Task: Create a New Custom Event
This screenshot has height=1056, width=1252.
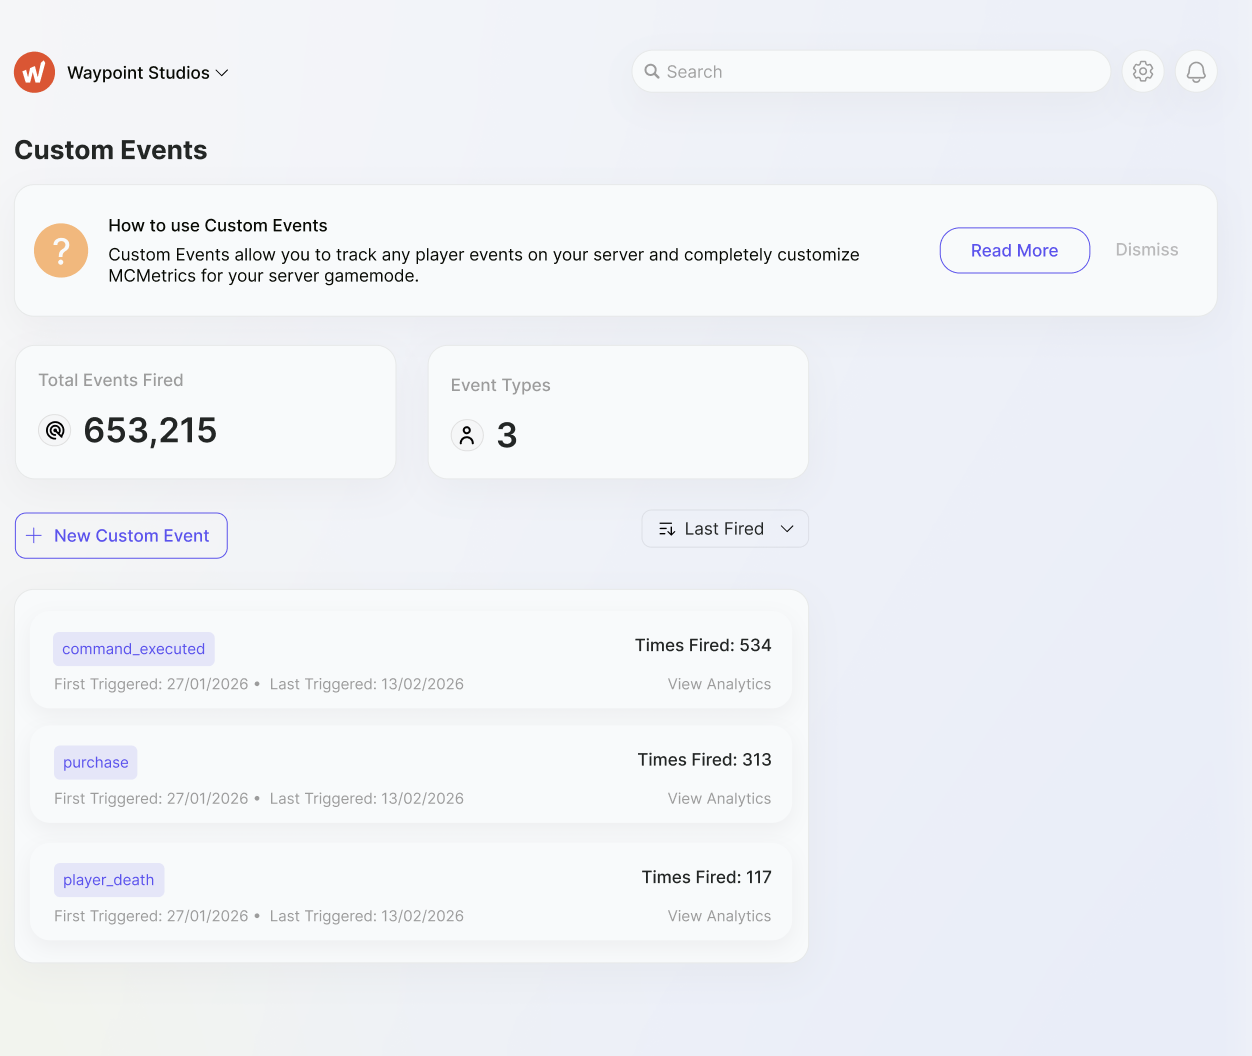Action: (x=121, y=536)
